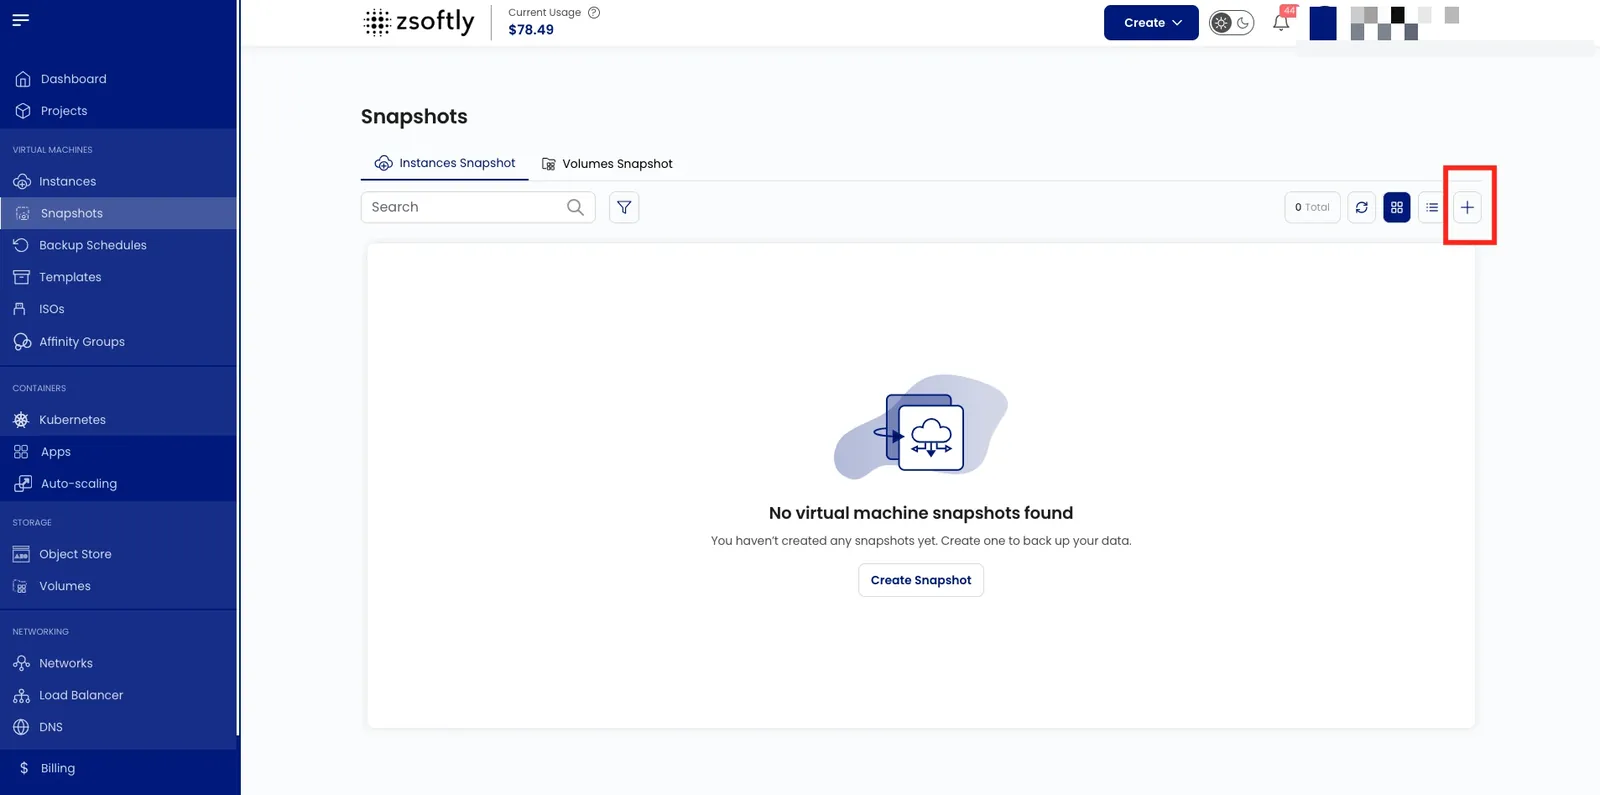Viewport: 1600px width, 795px height.
Task: Click the Apps grid icon
Action: click(21, 452)
